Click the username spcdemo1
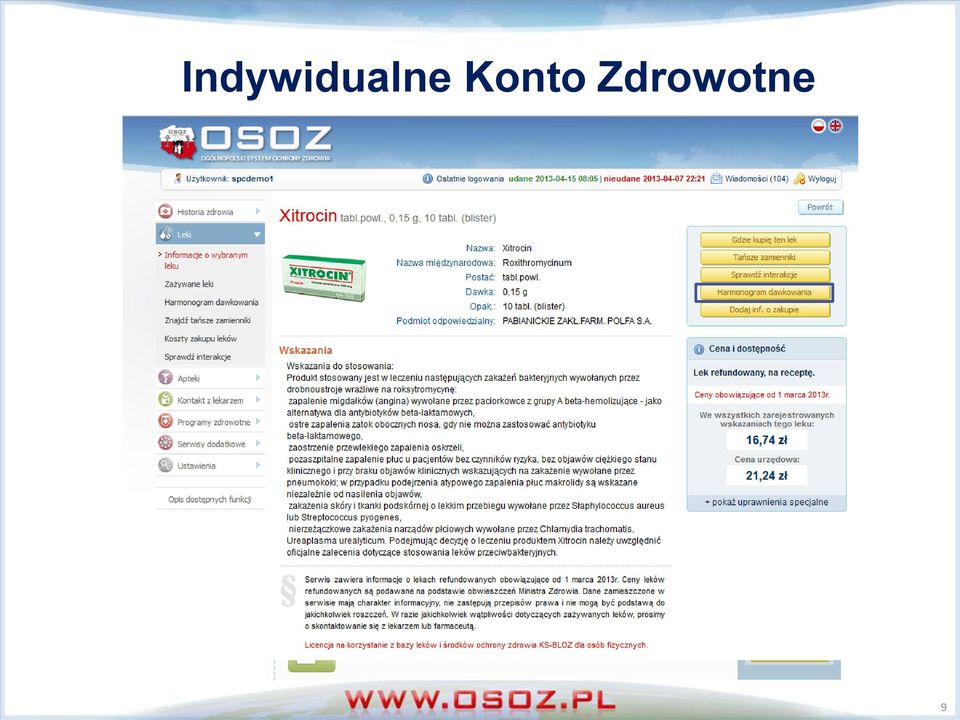 (252, 179)
